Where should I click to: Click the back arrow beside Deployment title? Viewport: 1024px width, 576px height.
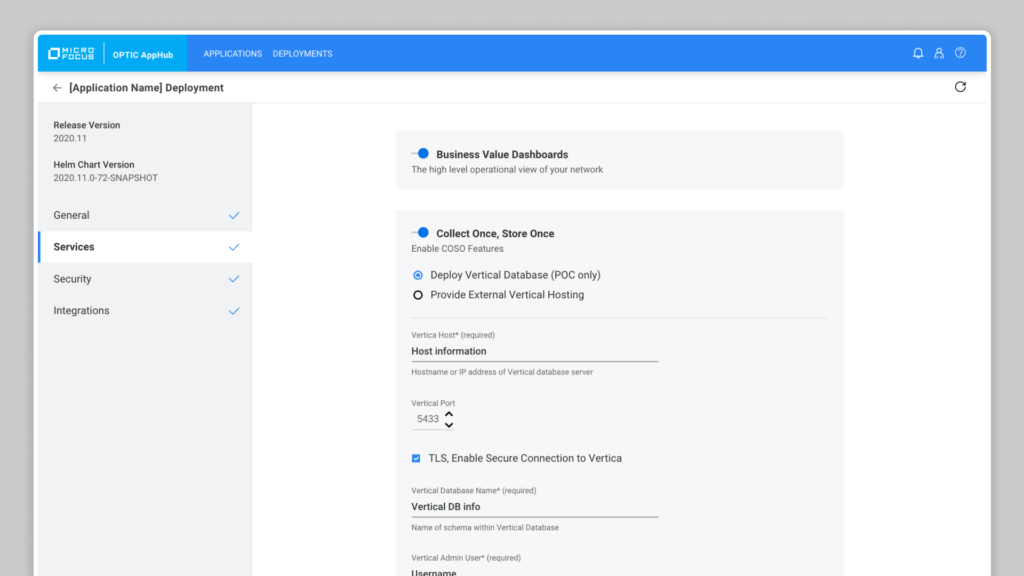pyautogui.click(x=57, y=88)
